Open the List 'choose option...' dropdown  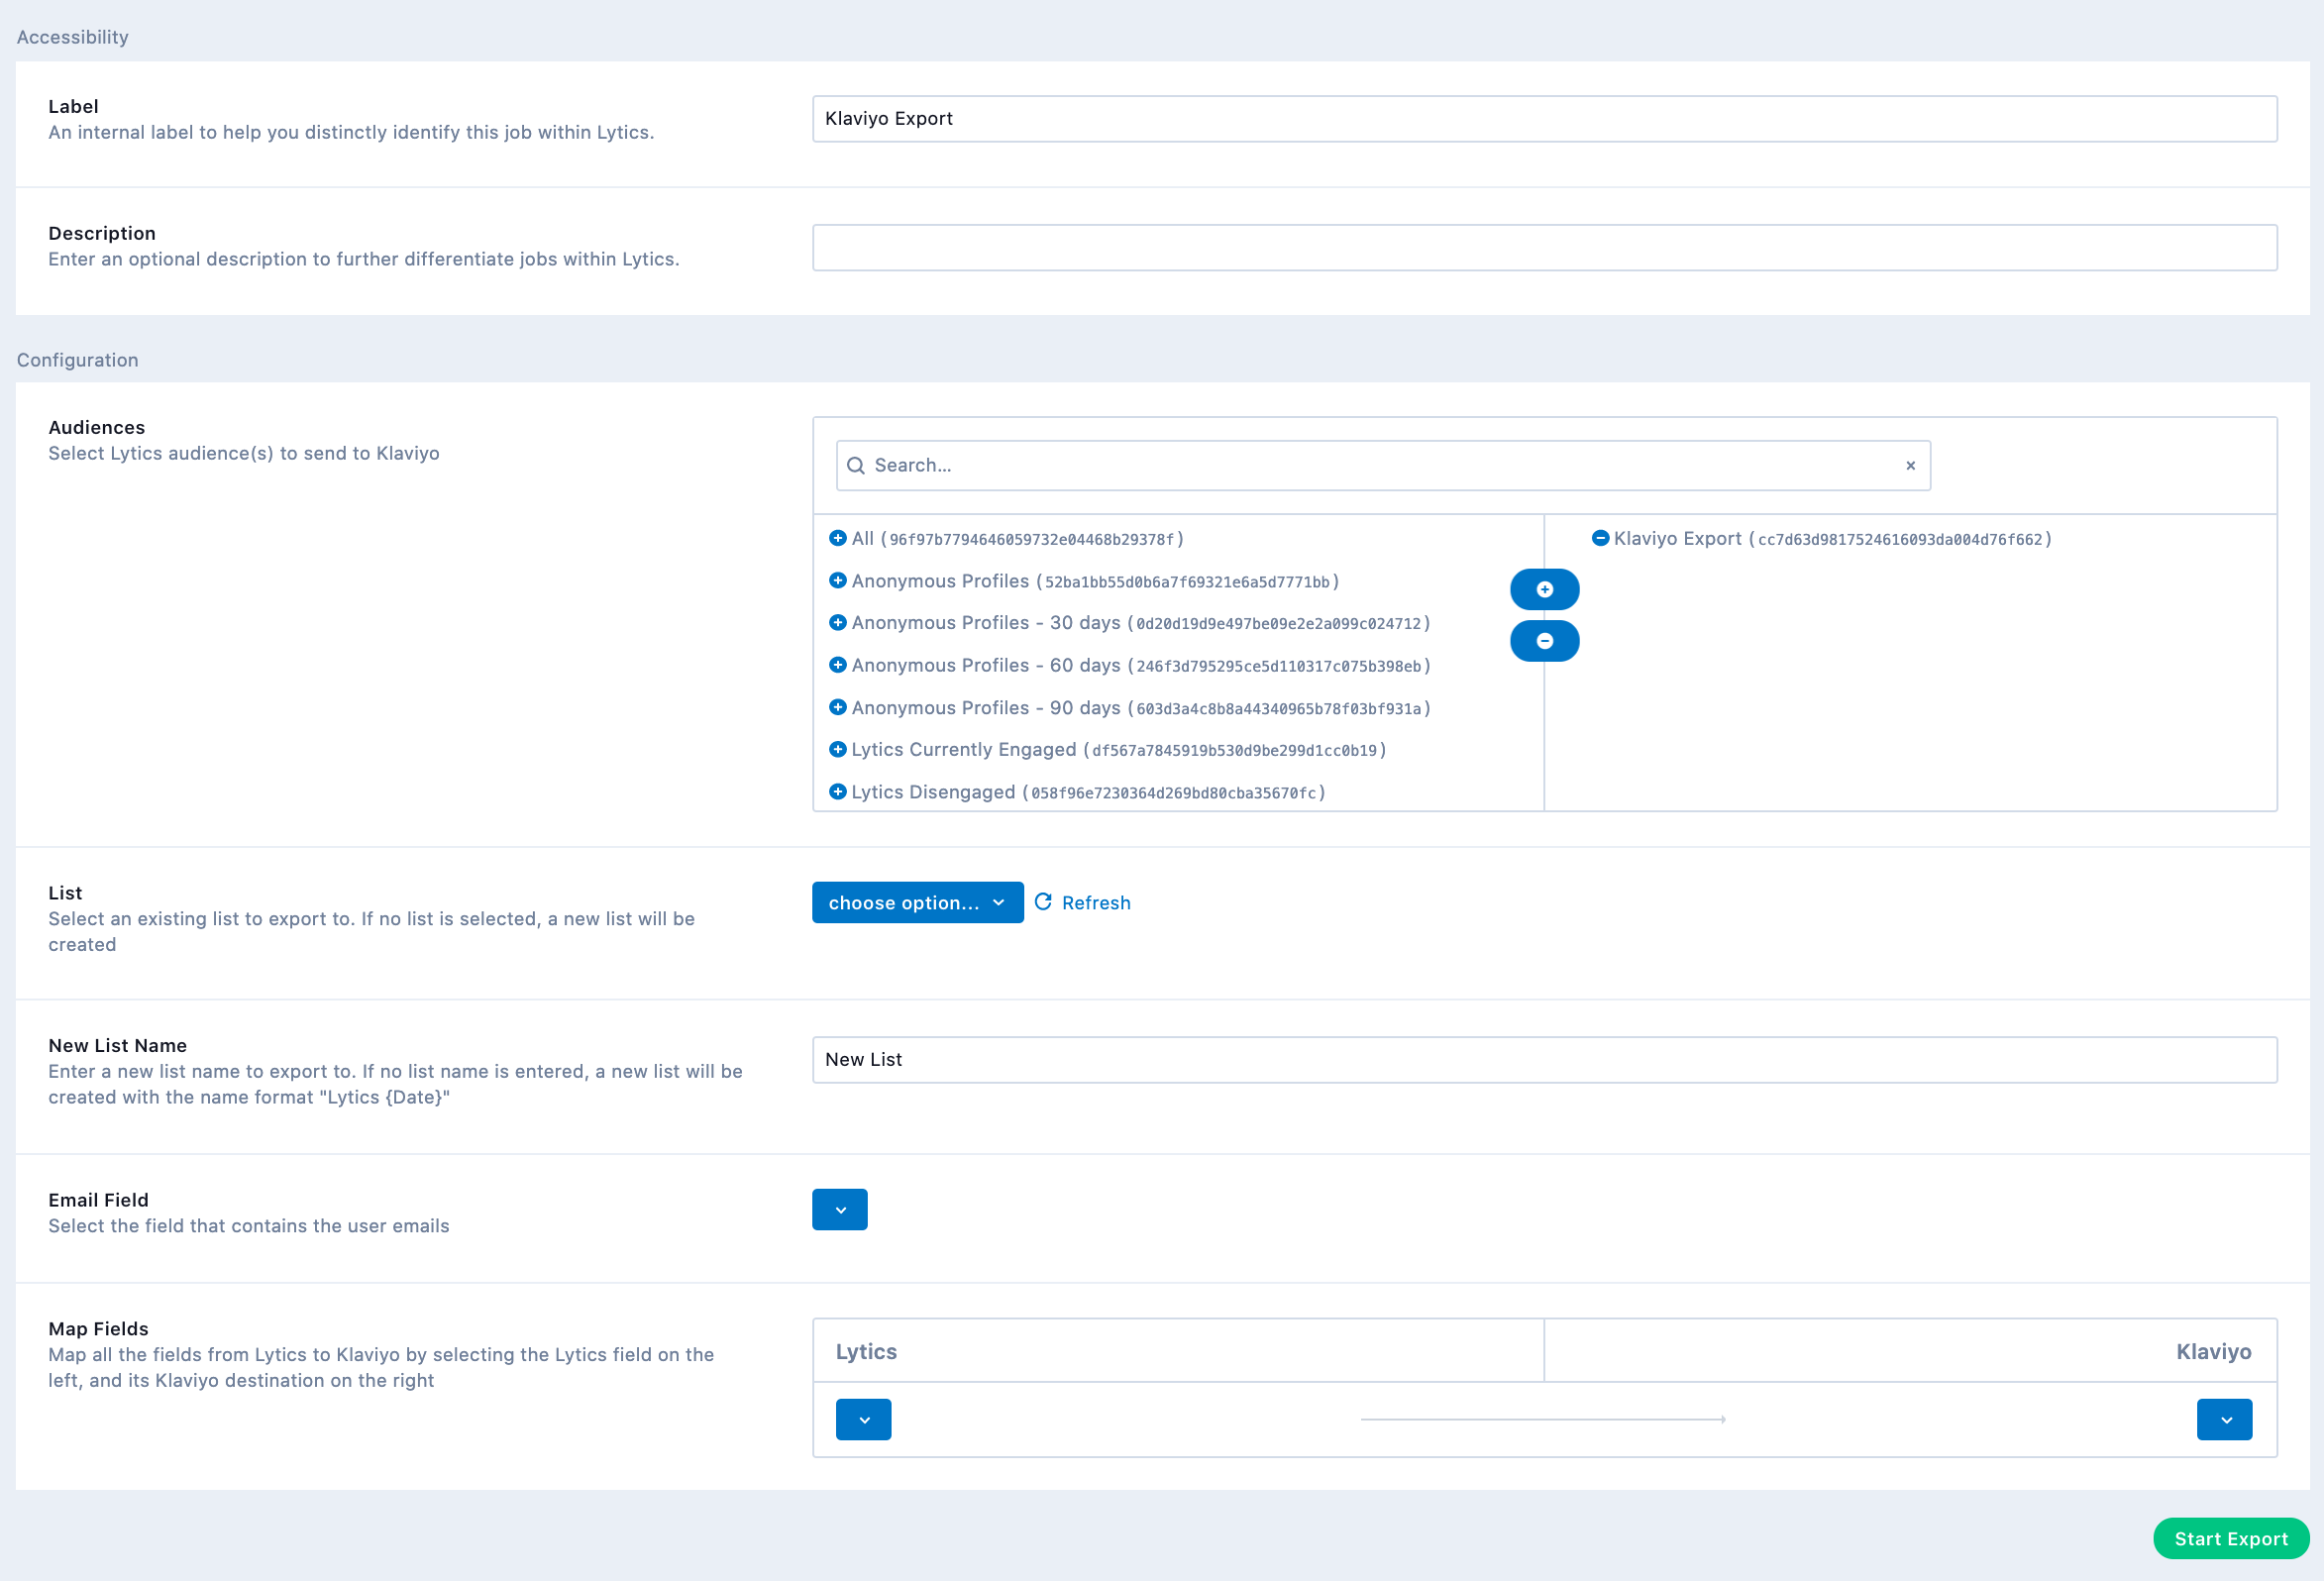(x=917, y=902)
